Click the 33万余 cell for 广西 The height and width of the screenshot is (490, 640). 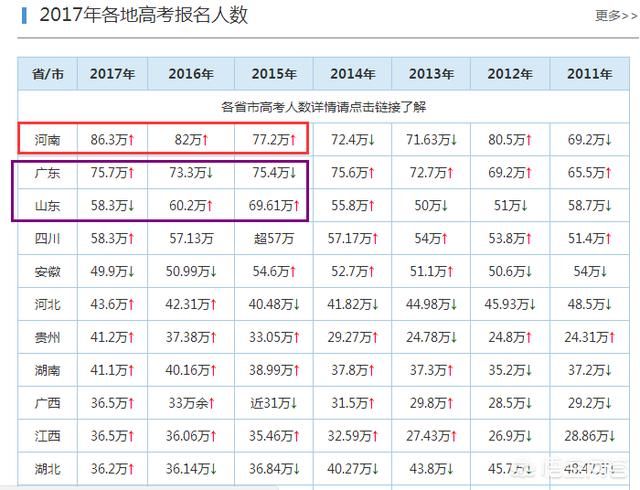click(192, 403)
